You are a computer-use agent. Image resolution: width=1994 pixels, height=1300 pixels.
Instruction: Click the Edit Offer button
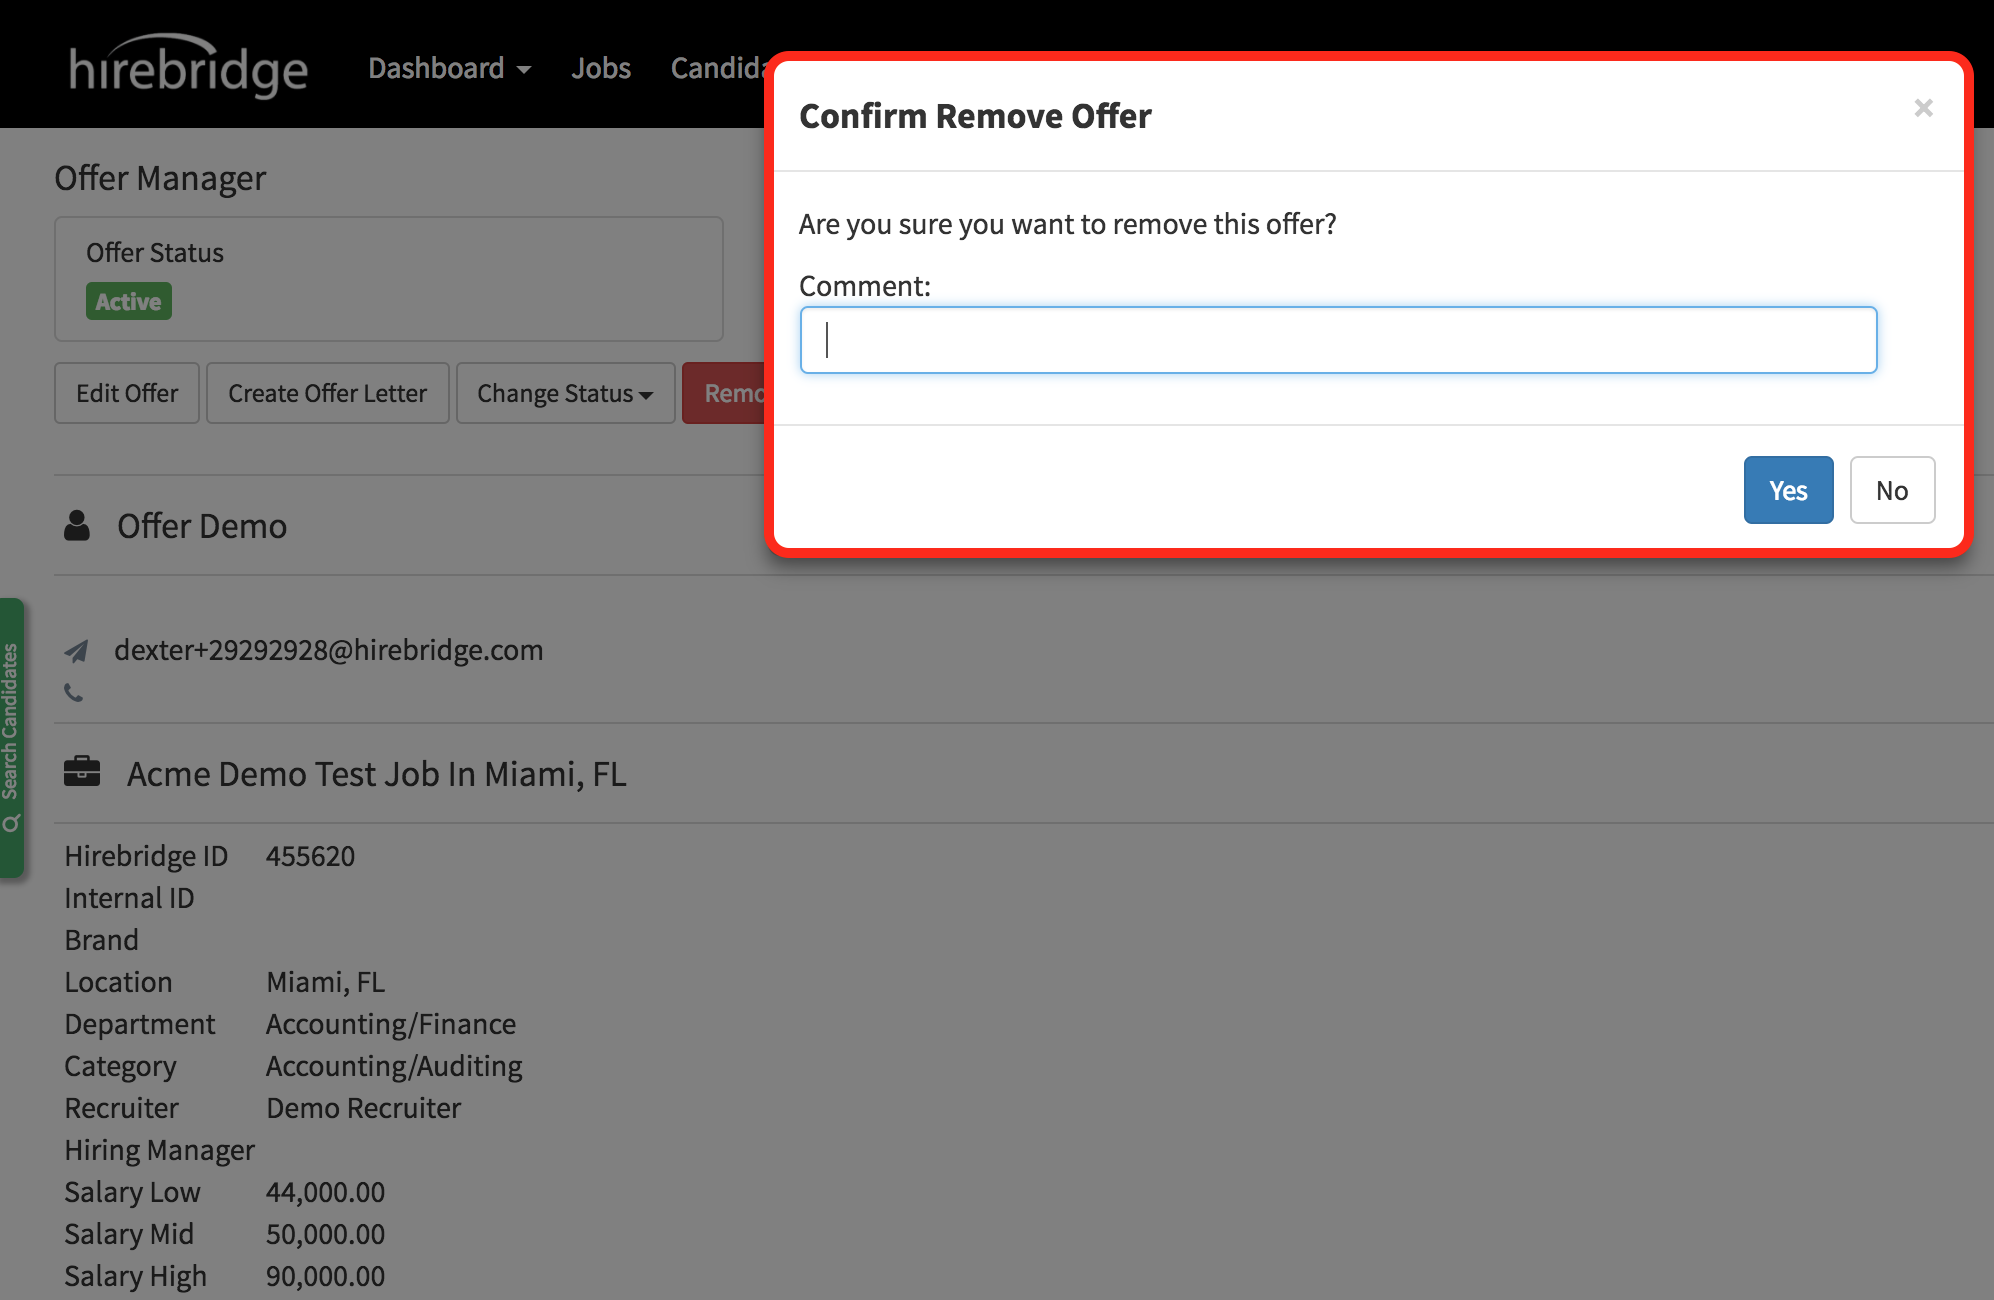127,393
